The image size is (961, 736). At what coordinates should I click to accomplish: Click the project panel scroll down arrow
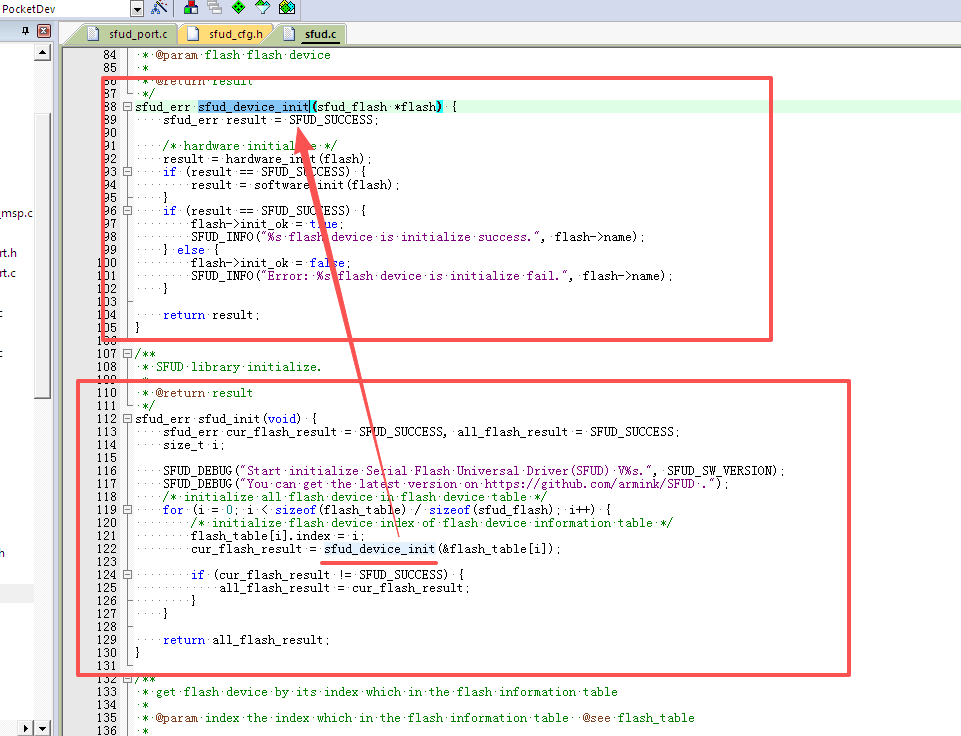coord(42,729)
